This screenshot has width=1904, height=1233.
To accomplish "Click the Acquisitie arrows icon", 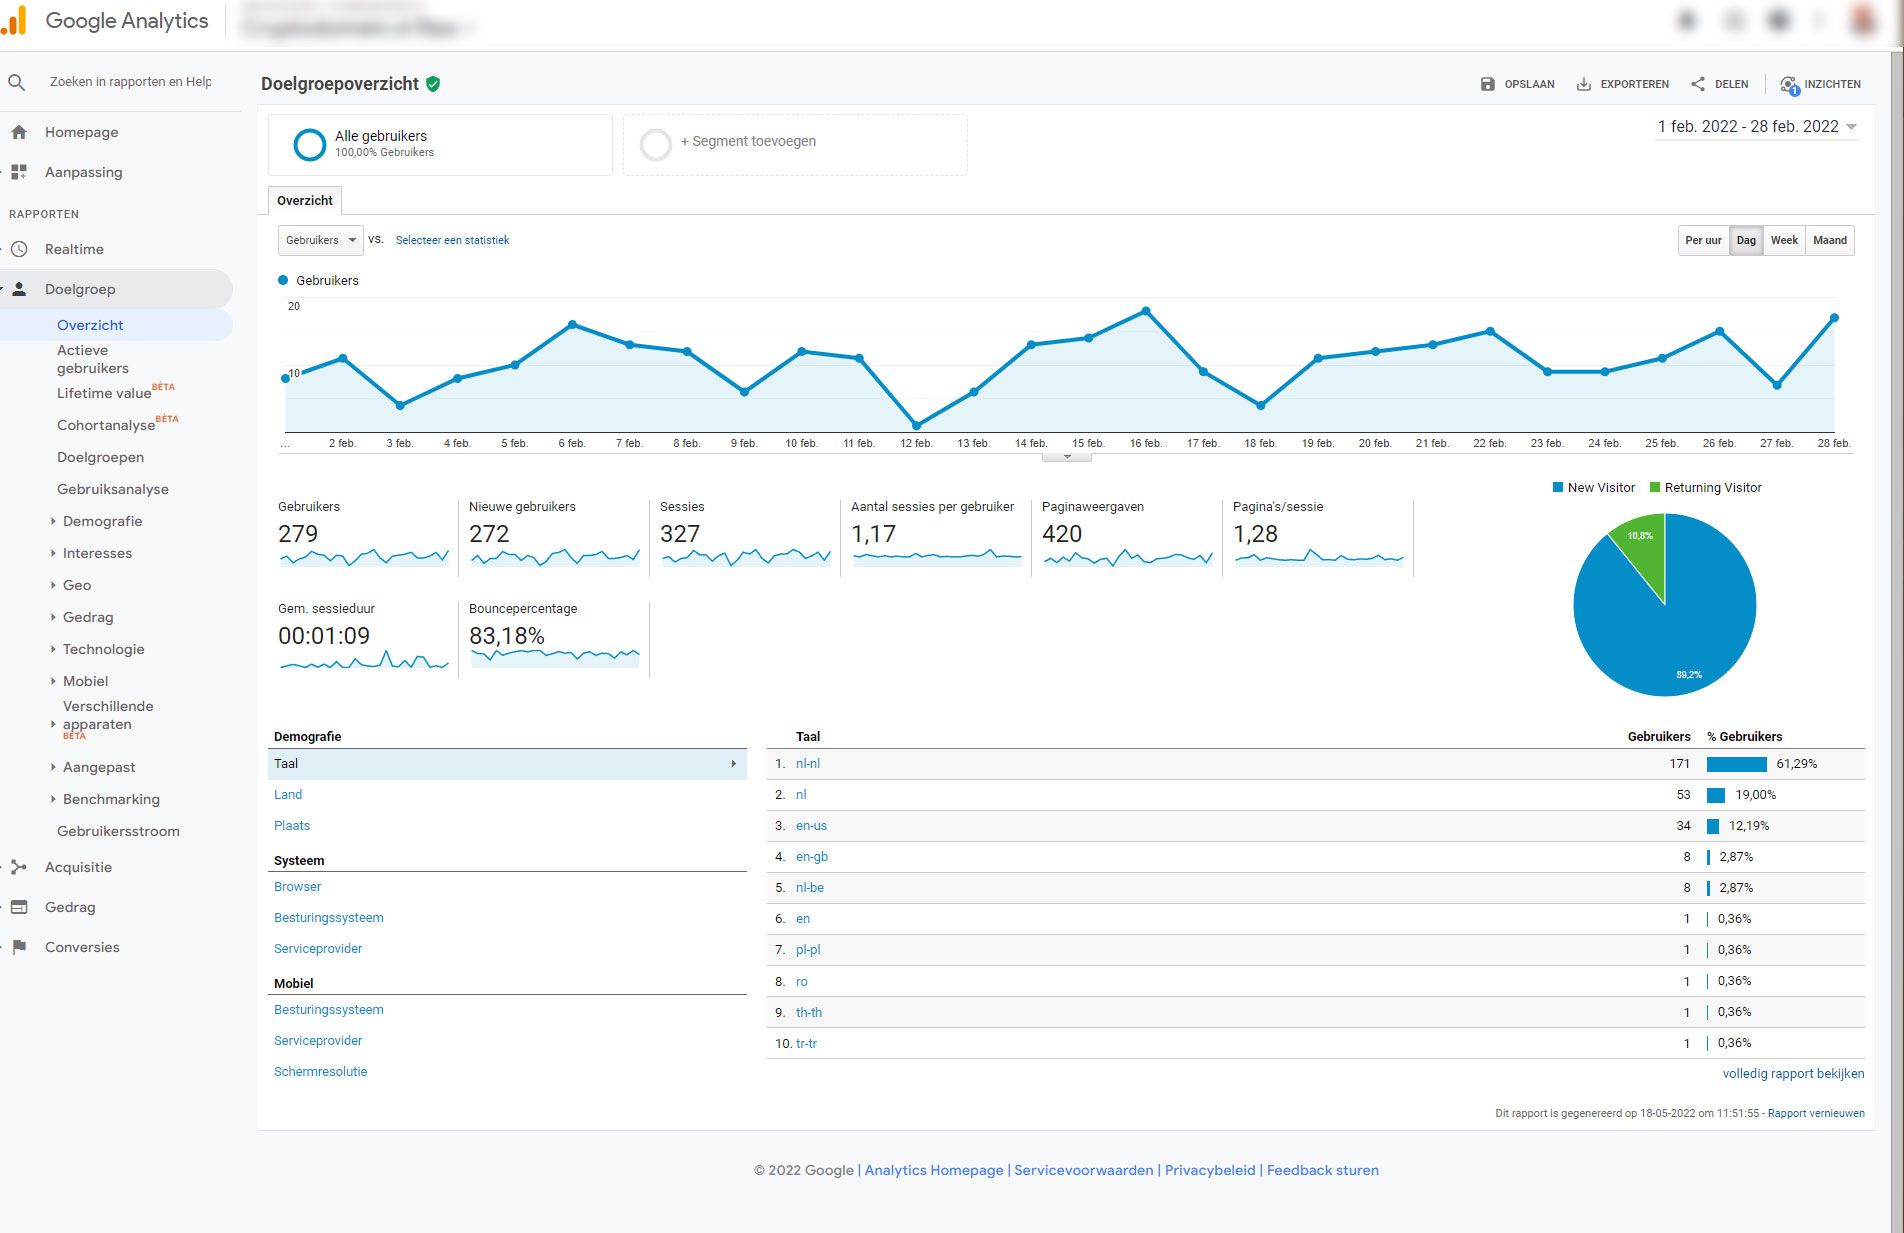I will 19,867.
